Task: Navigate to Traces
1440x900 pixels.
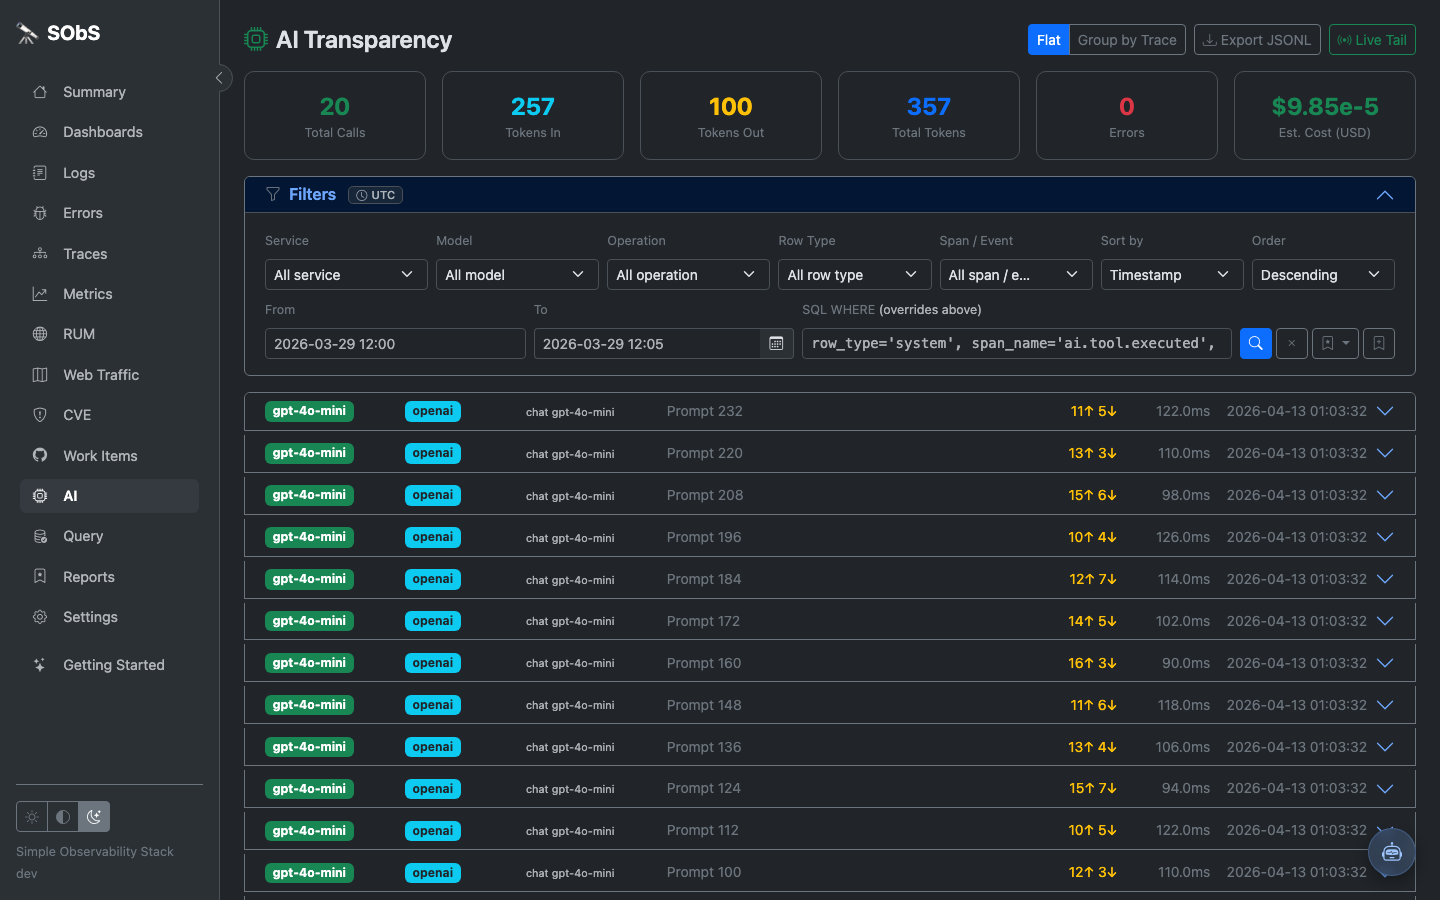Action: [109, 254]
